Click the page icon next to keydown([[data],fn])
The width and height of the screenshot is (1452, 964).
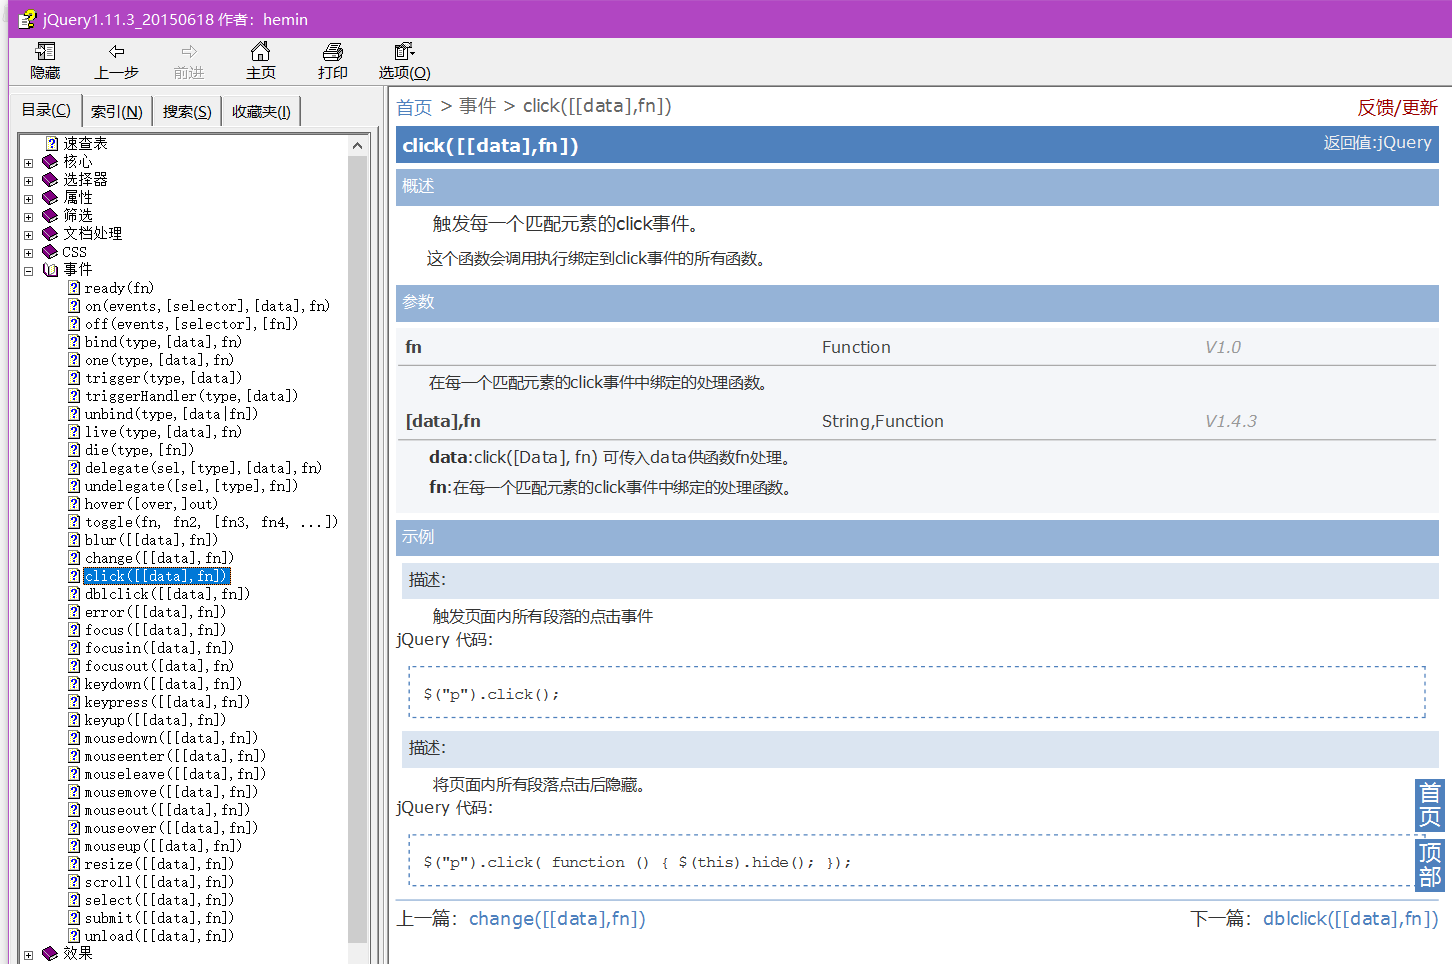74,684
